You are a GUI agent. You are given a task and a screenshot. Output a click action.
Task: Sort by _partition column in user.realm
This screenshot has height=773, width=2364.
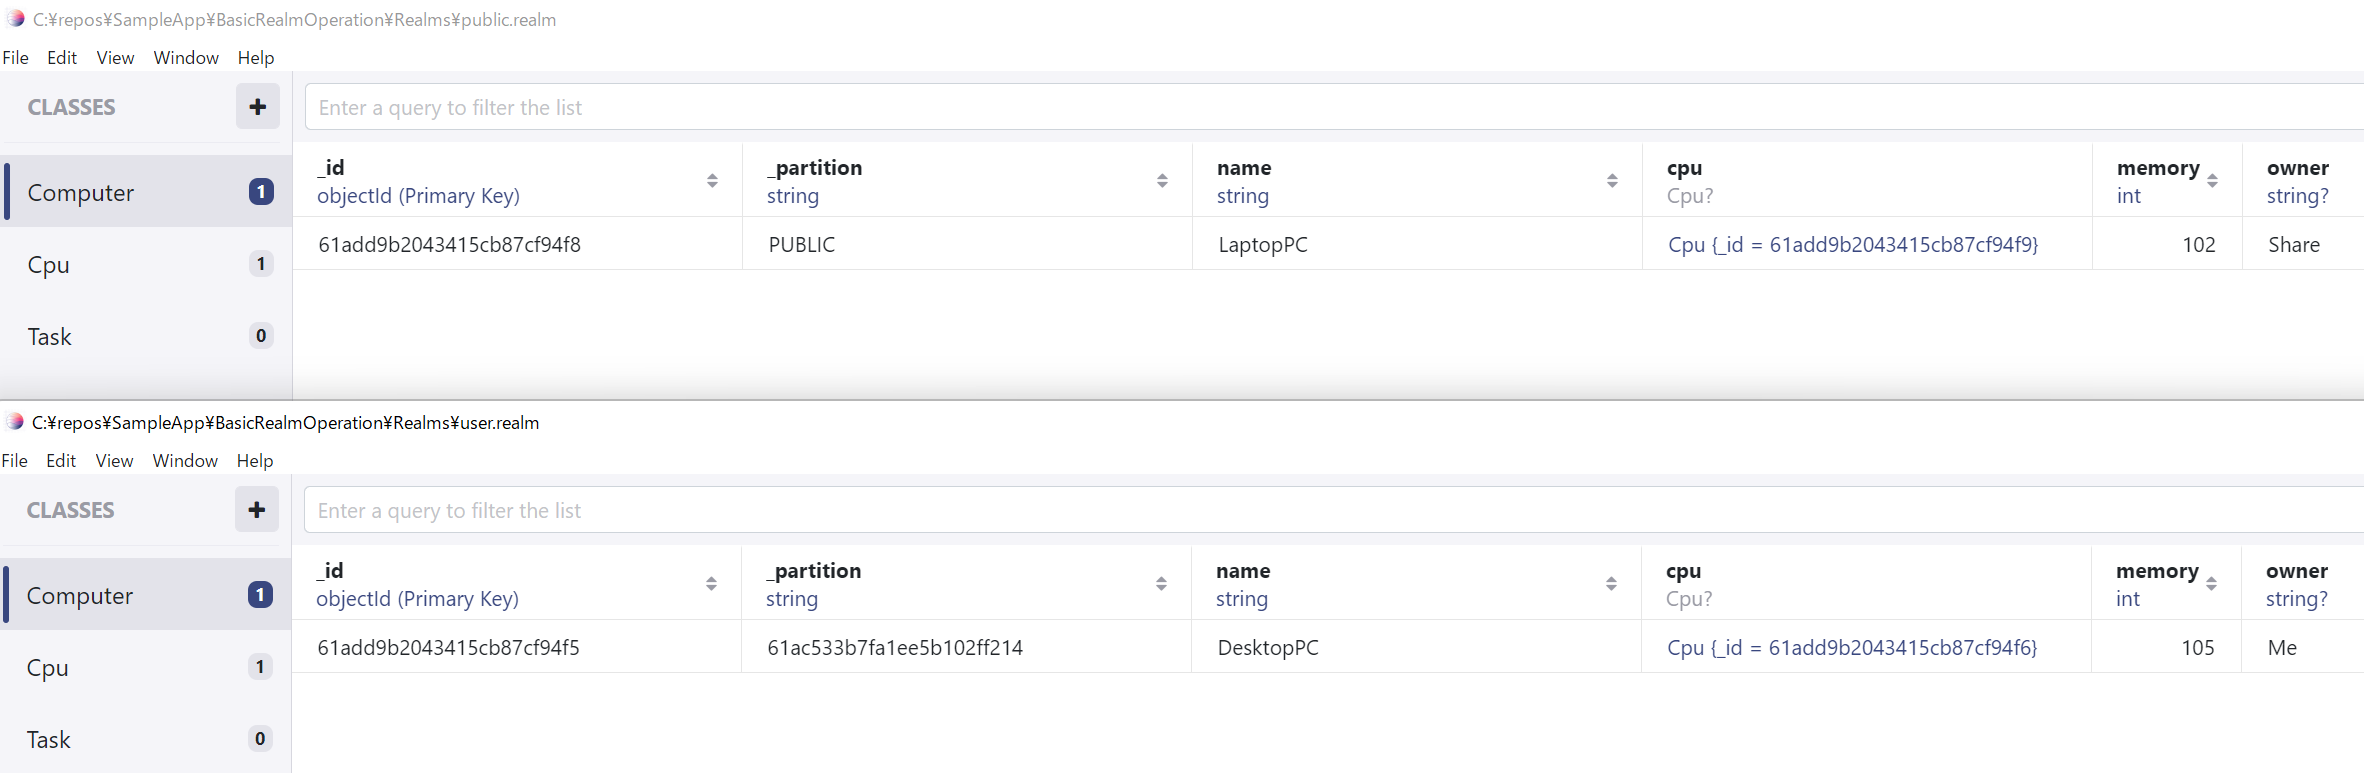pyautogui.click(x=1161, y=584)
